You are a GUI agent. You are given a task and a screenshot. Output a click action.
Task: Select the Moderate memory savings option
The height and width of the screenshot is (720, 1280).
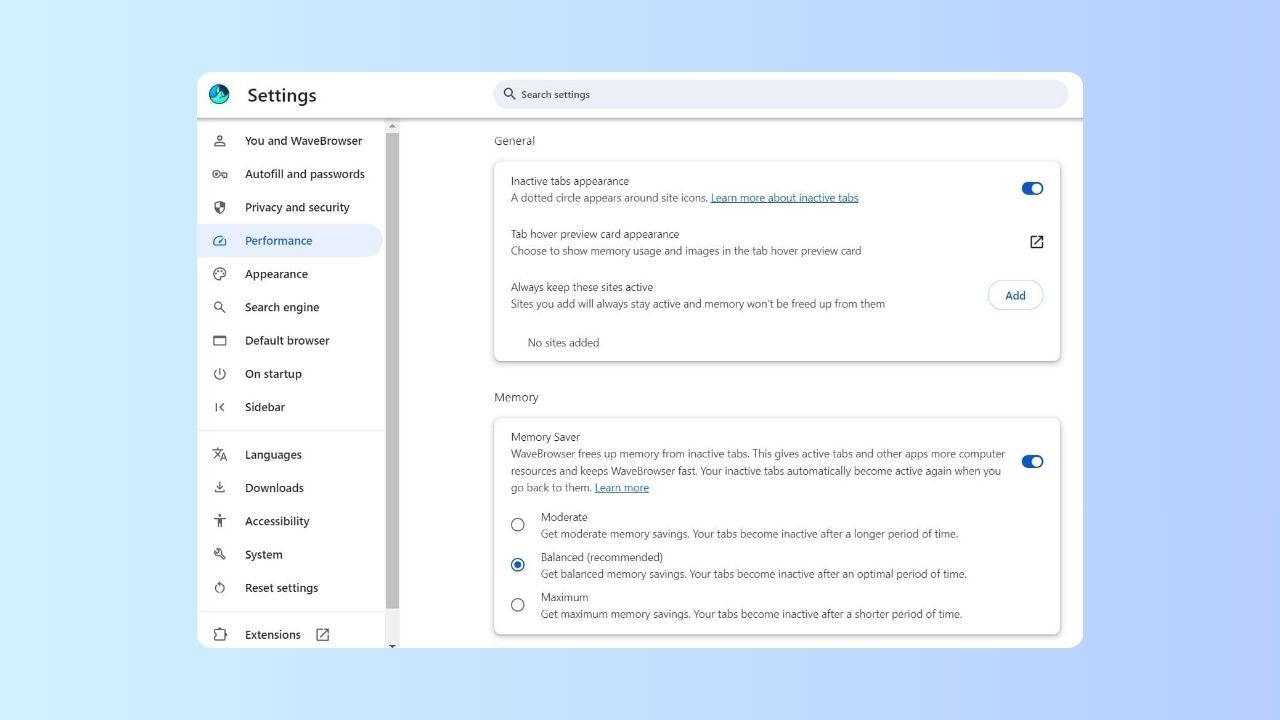tap(518, 525)
